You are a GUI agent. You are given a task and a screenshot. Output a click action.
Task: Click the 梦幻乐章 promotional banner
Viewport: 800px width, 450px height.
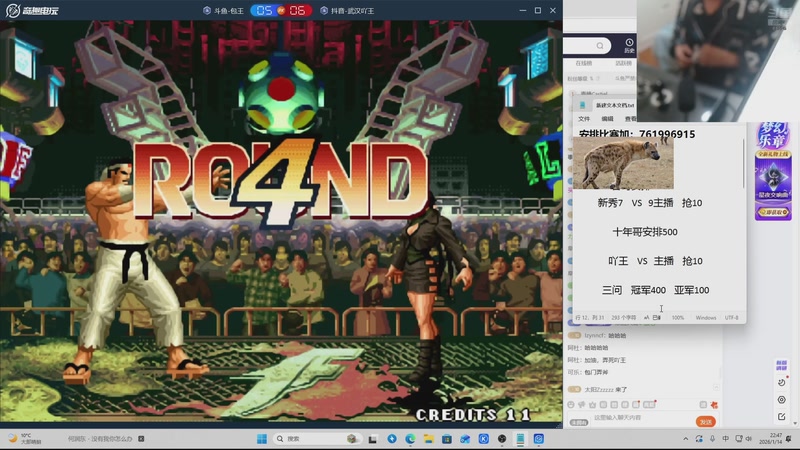click(x=773, y=171)
